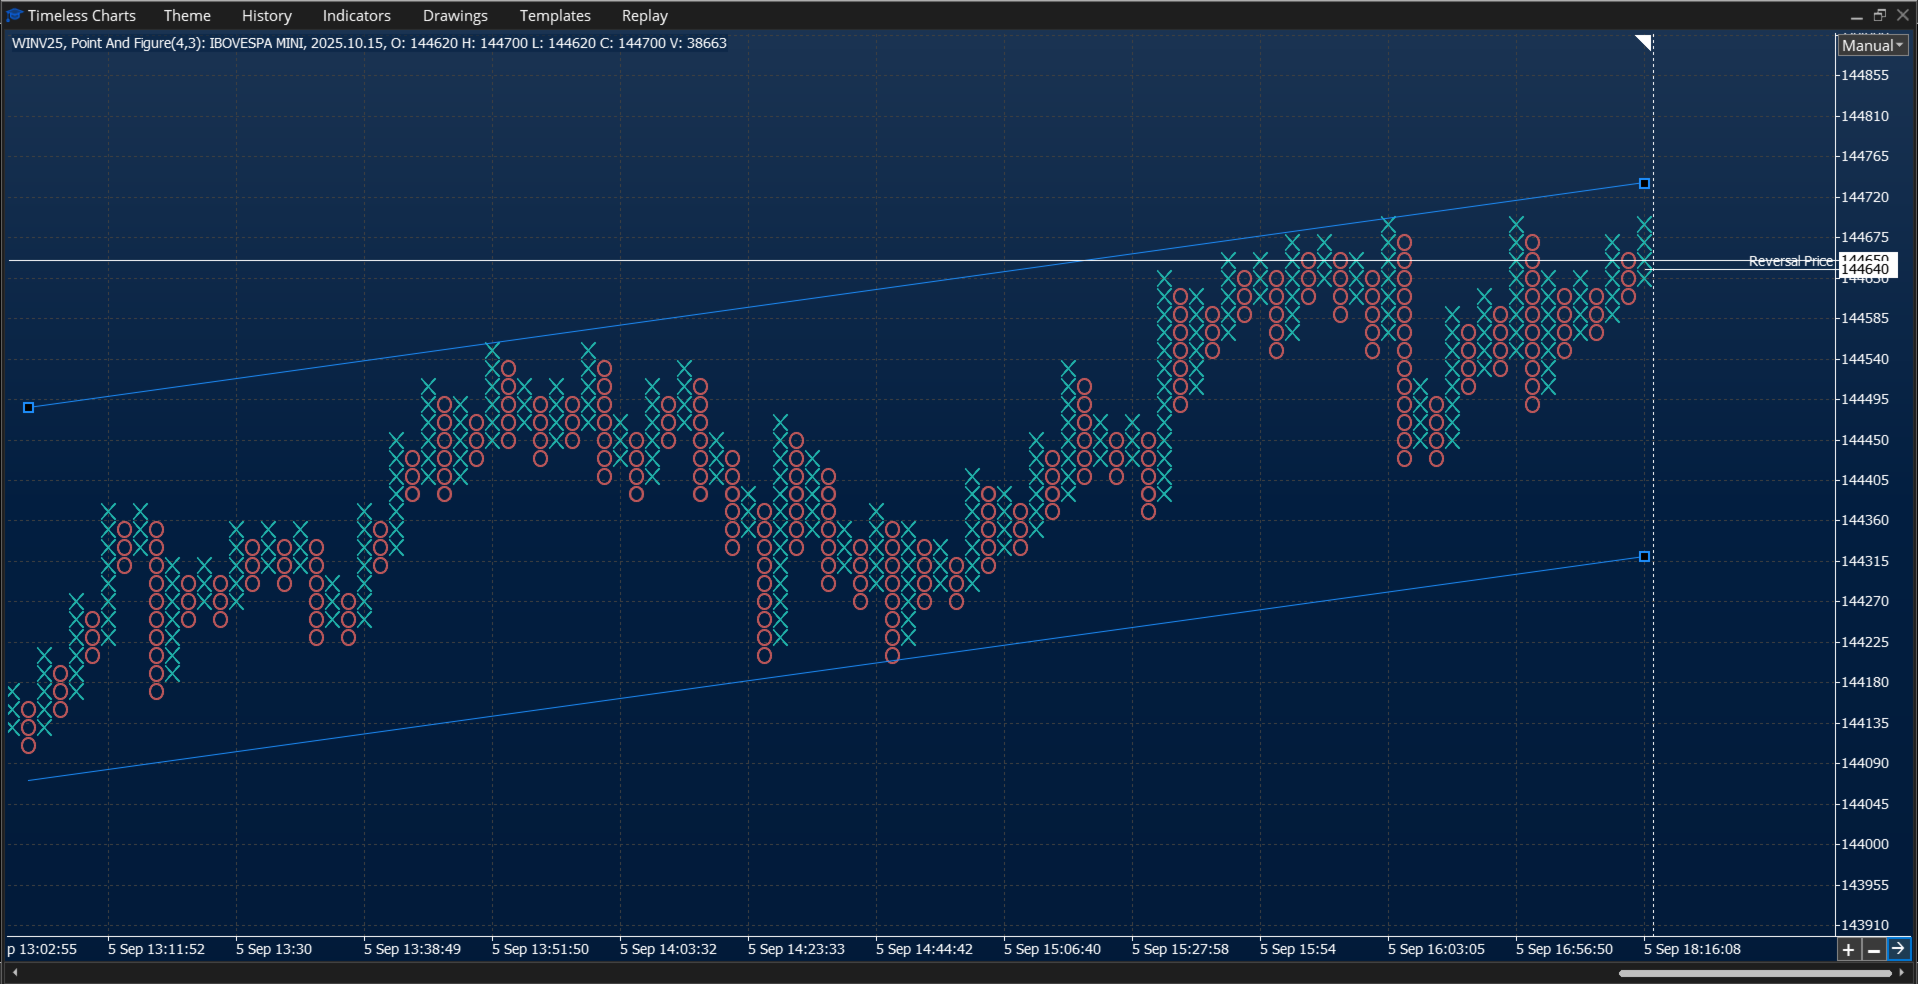The width and height of the screenshot is (1918, 984).
Task: Select upper trendline left end handle
Action: [x=29, y=408]
